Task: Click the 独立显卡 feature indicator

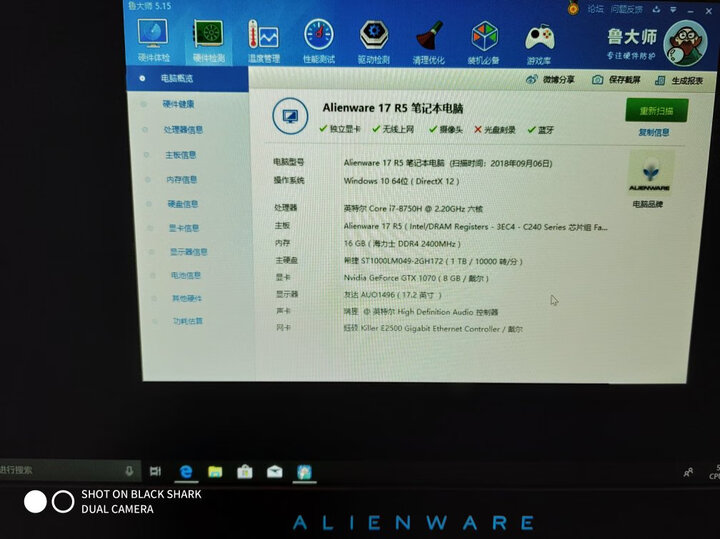Action: point(340,129)
